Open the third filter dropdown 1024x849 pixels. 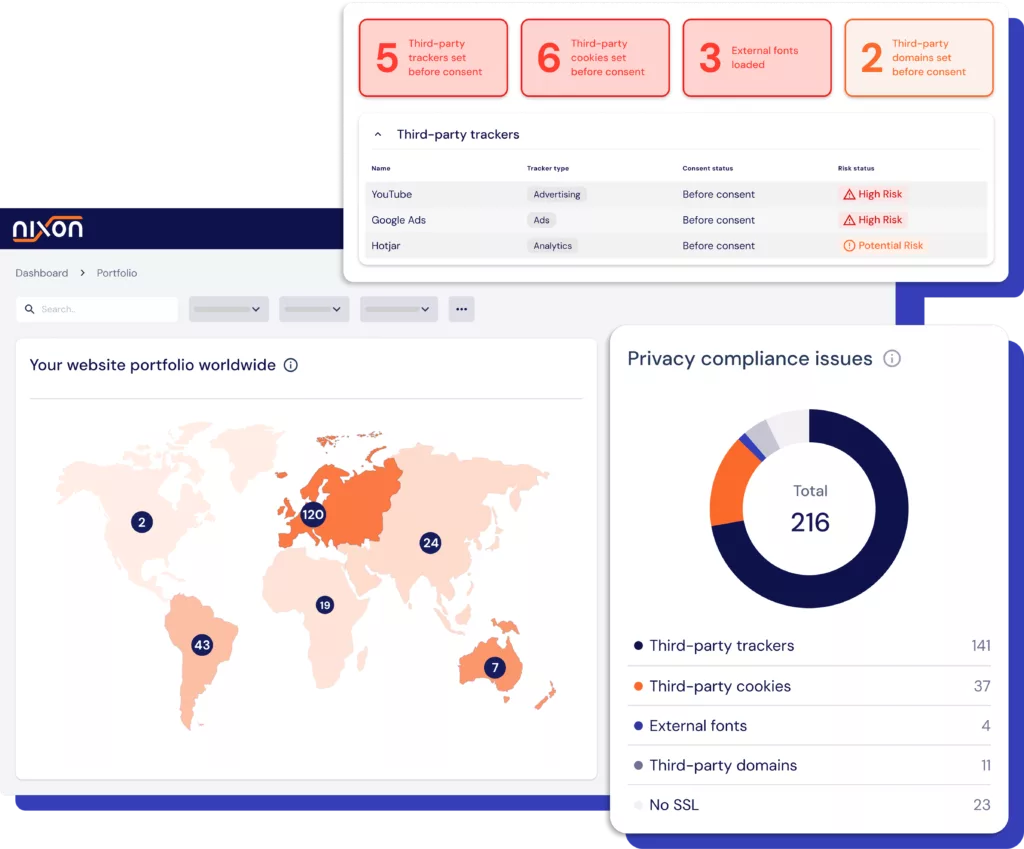pyautogui.click(x=399, y=309)
